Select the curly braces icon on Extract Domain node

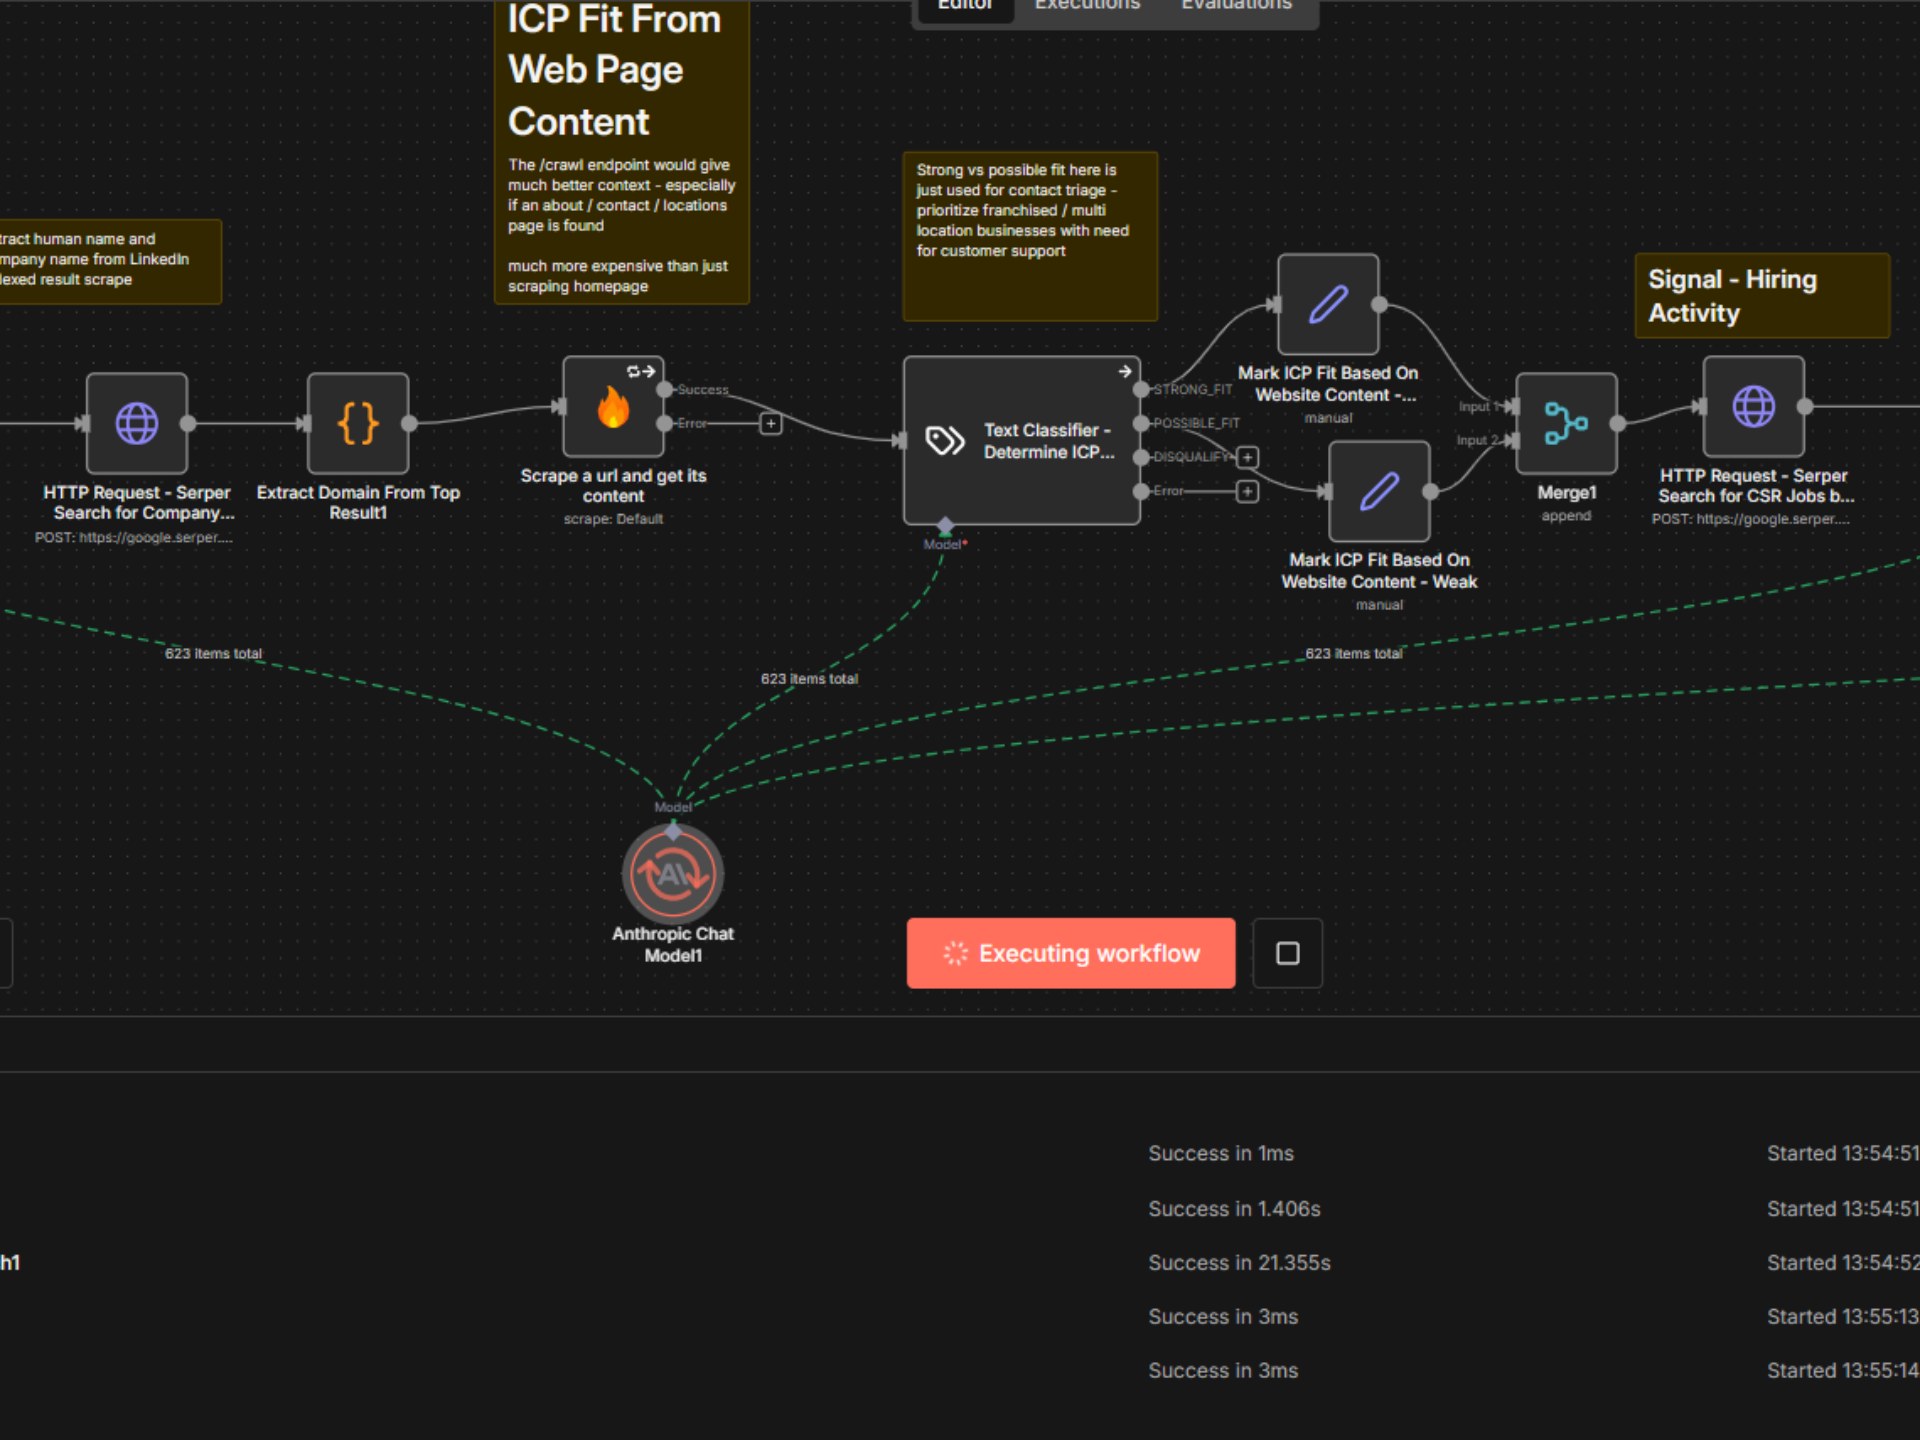click(357, 423)
